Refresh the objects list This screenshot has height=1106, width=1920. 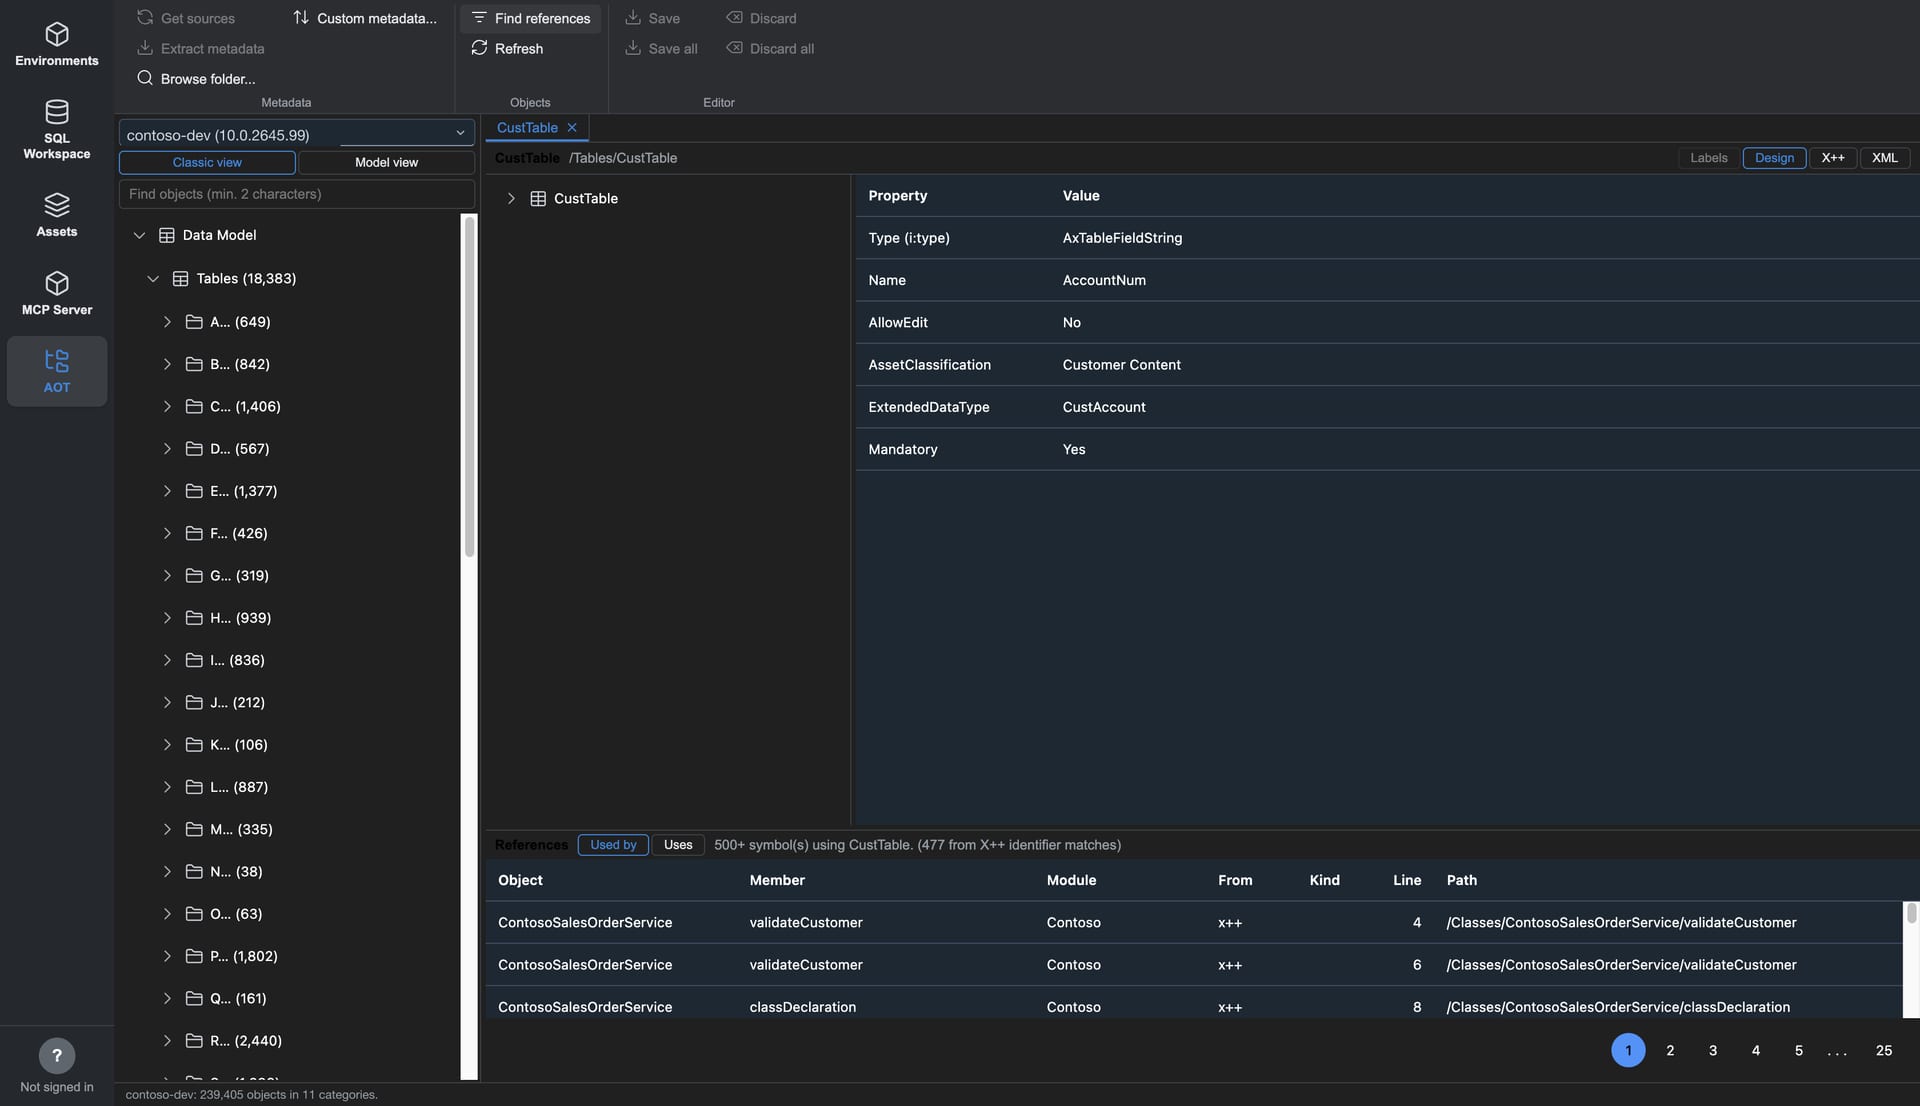point(507,48)
